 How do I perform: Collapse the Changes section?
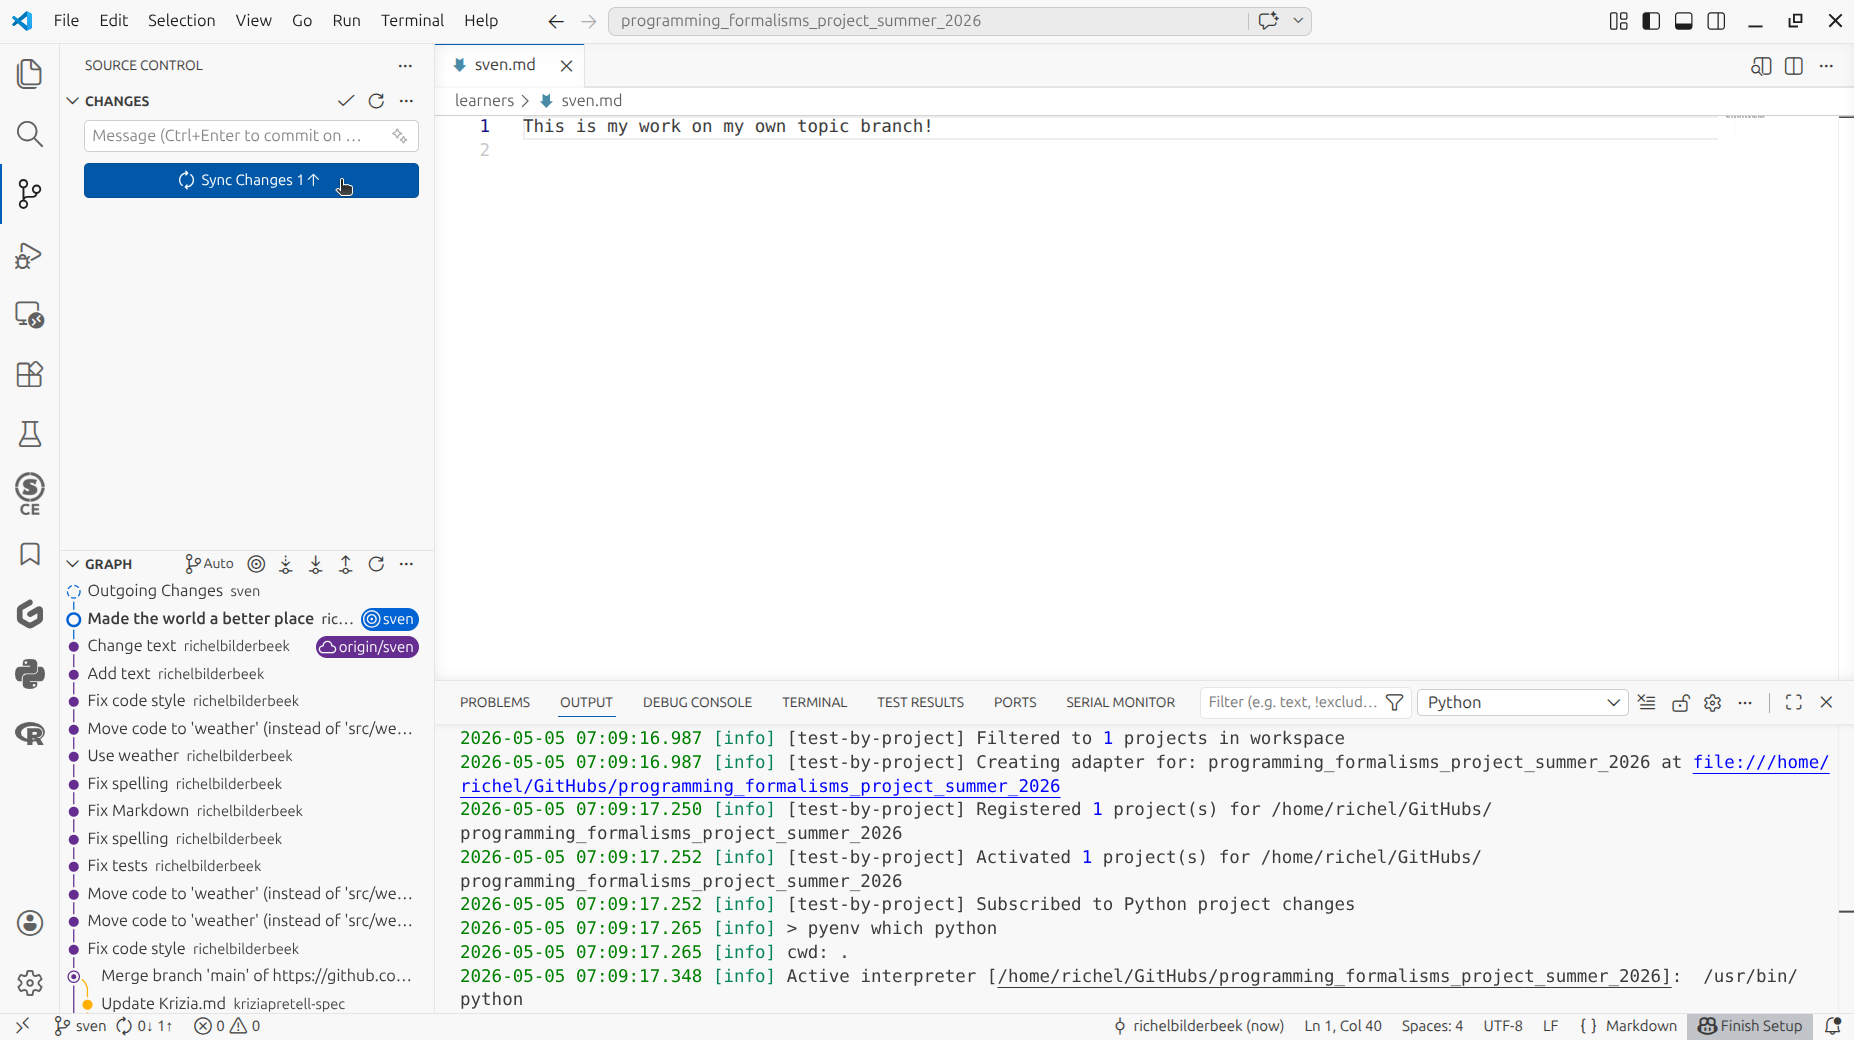click(72, 101)
